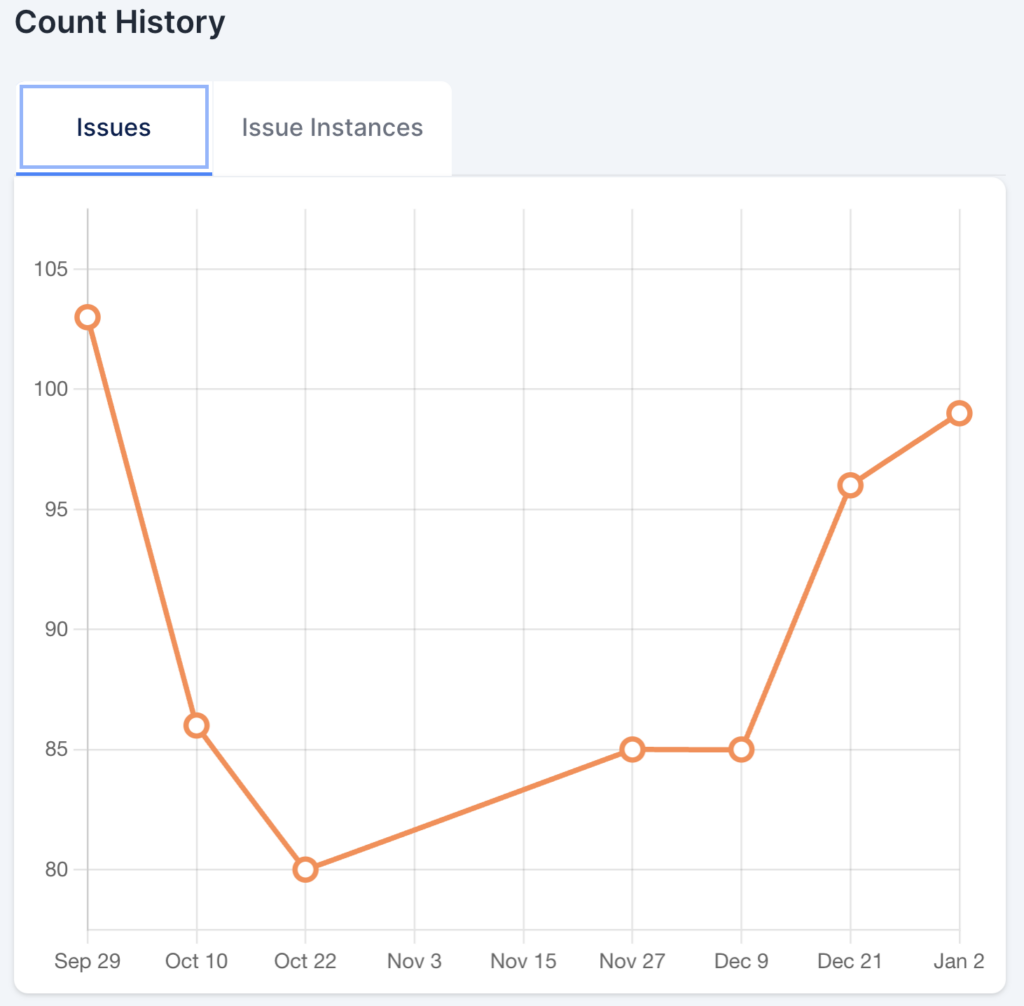
Task: Click the lowest data point on Oct 22
Action: (x=306, y=869)
